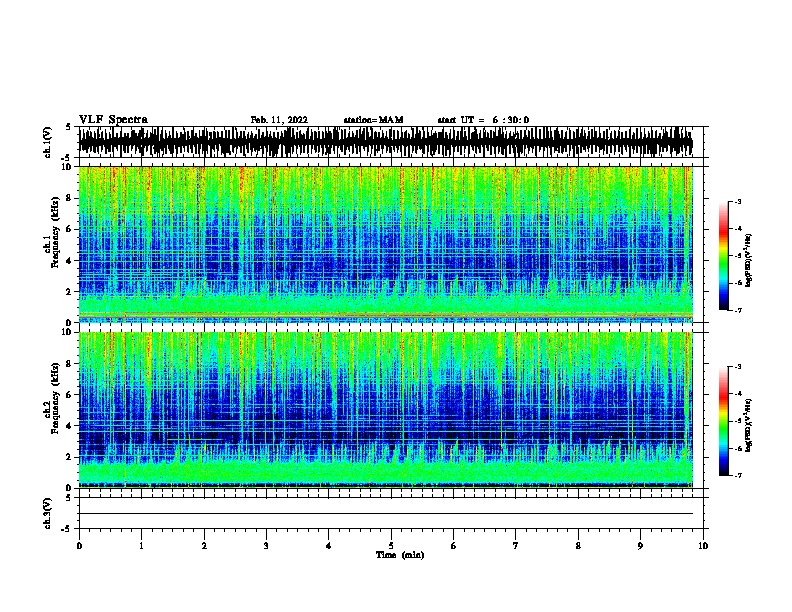Click time axis tick label "9"
The image size is (792, 612).
click(640, 545)
